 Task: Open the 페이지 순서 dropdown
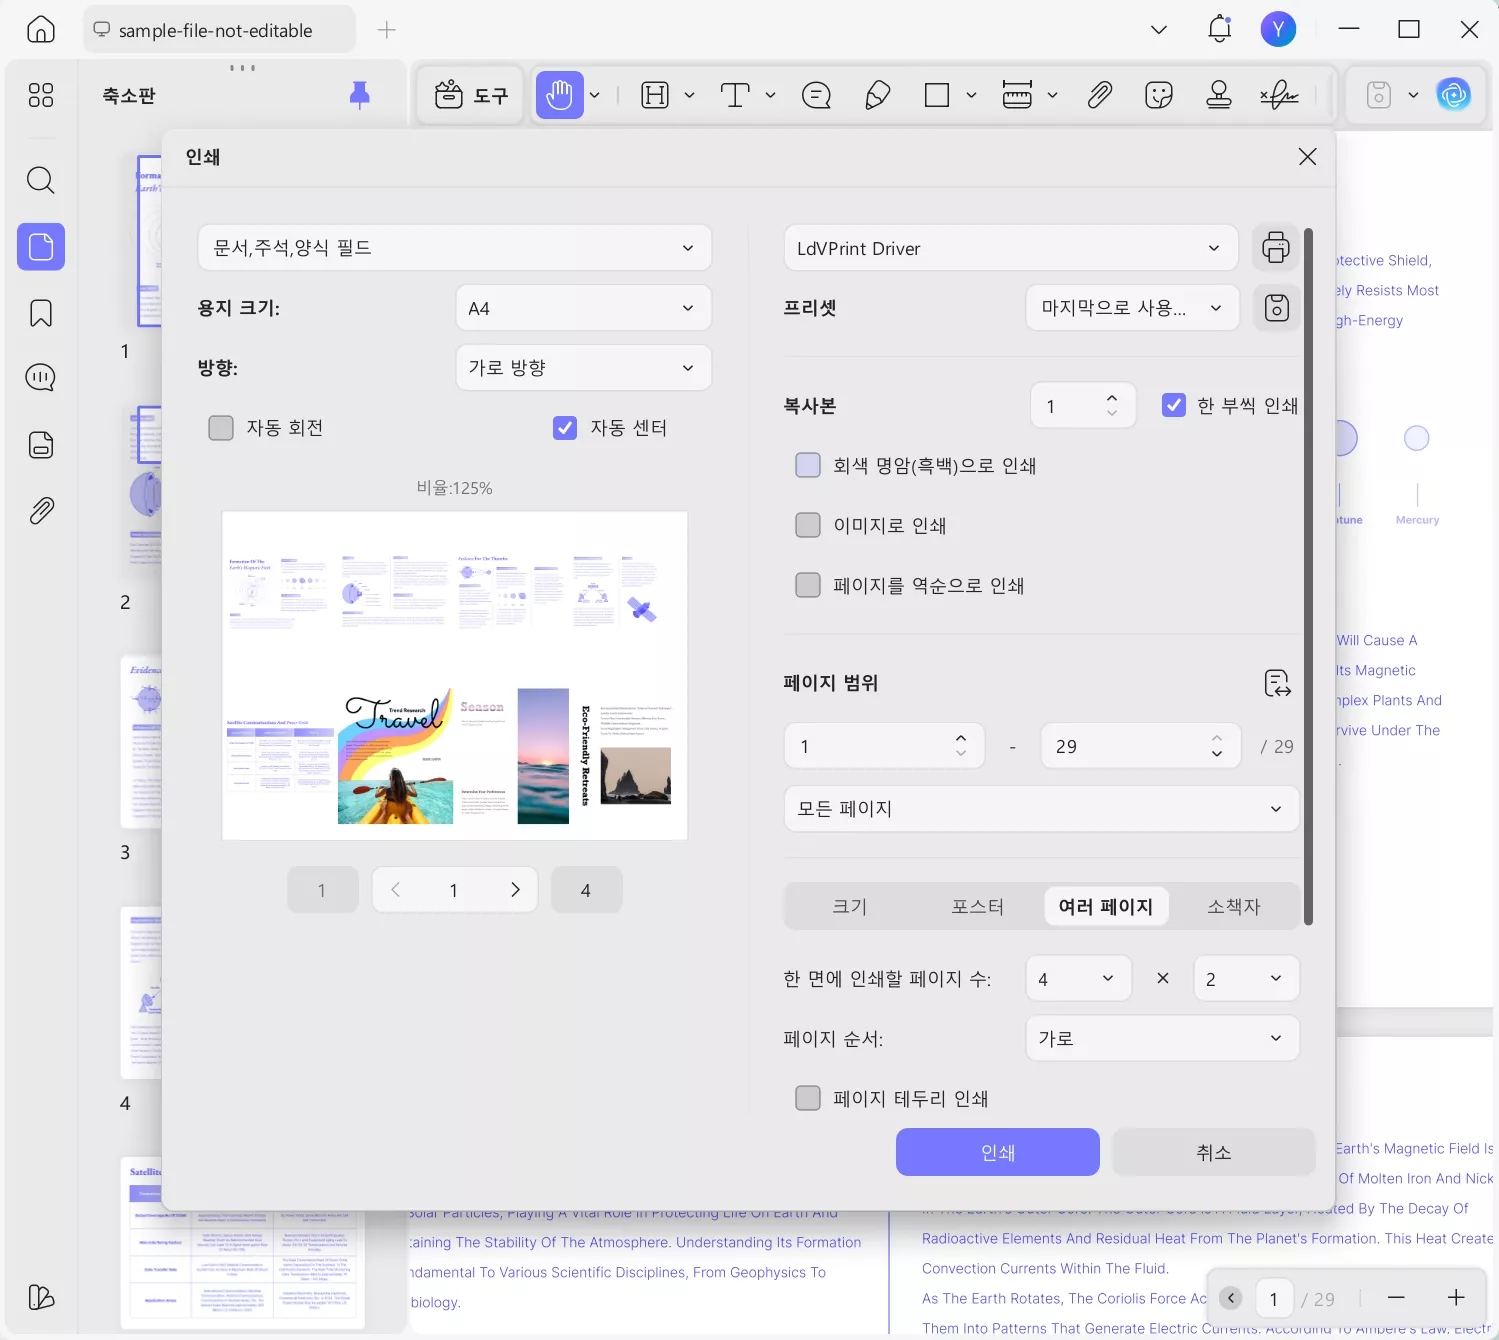pyautogui.click(x=1161, y=1038)
